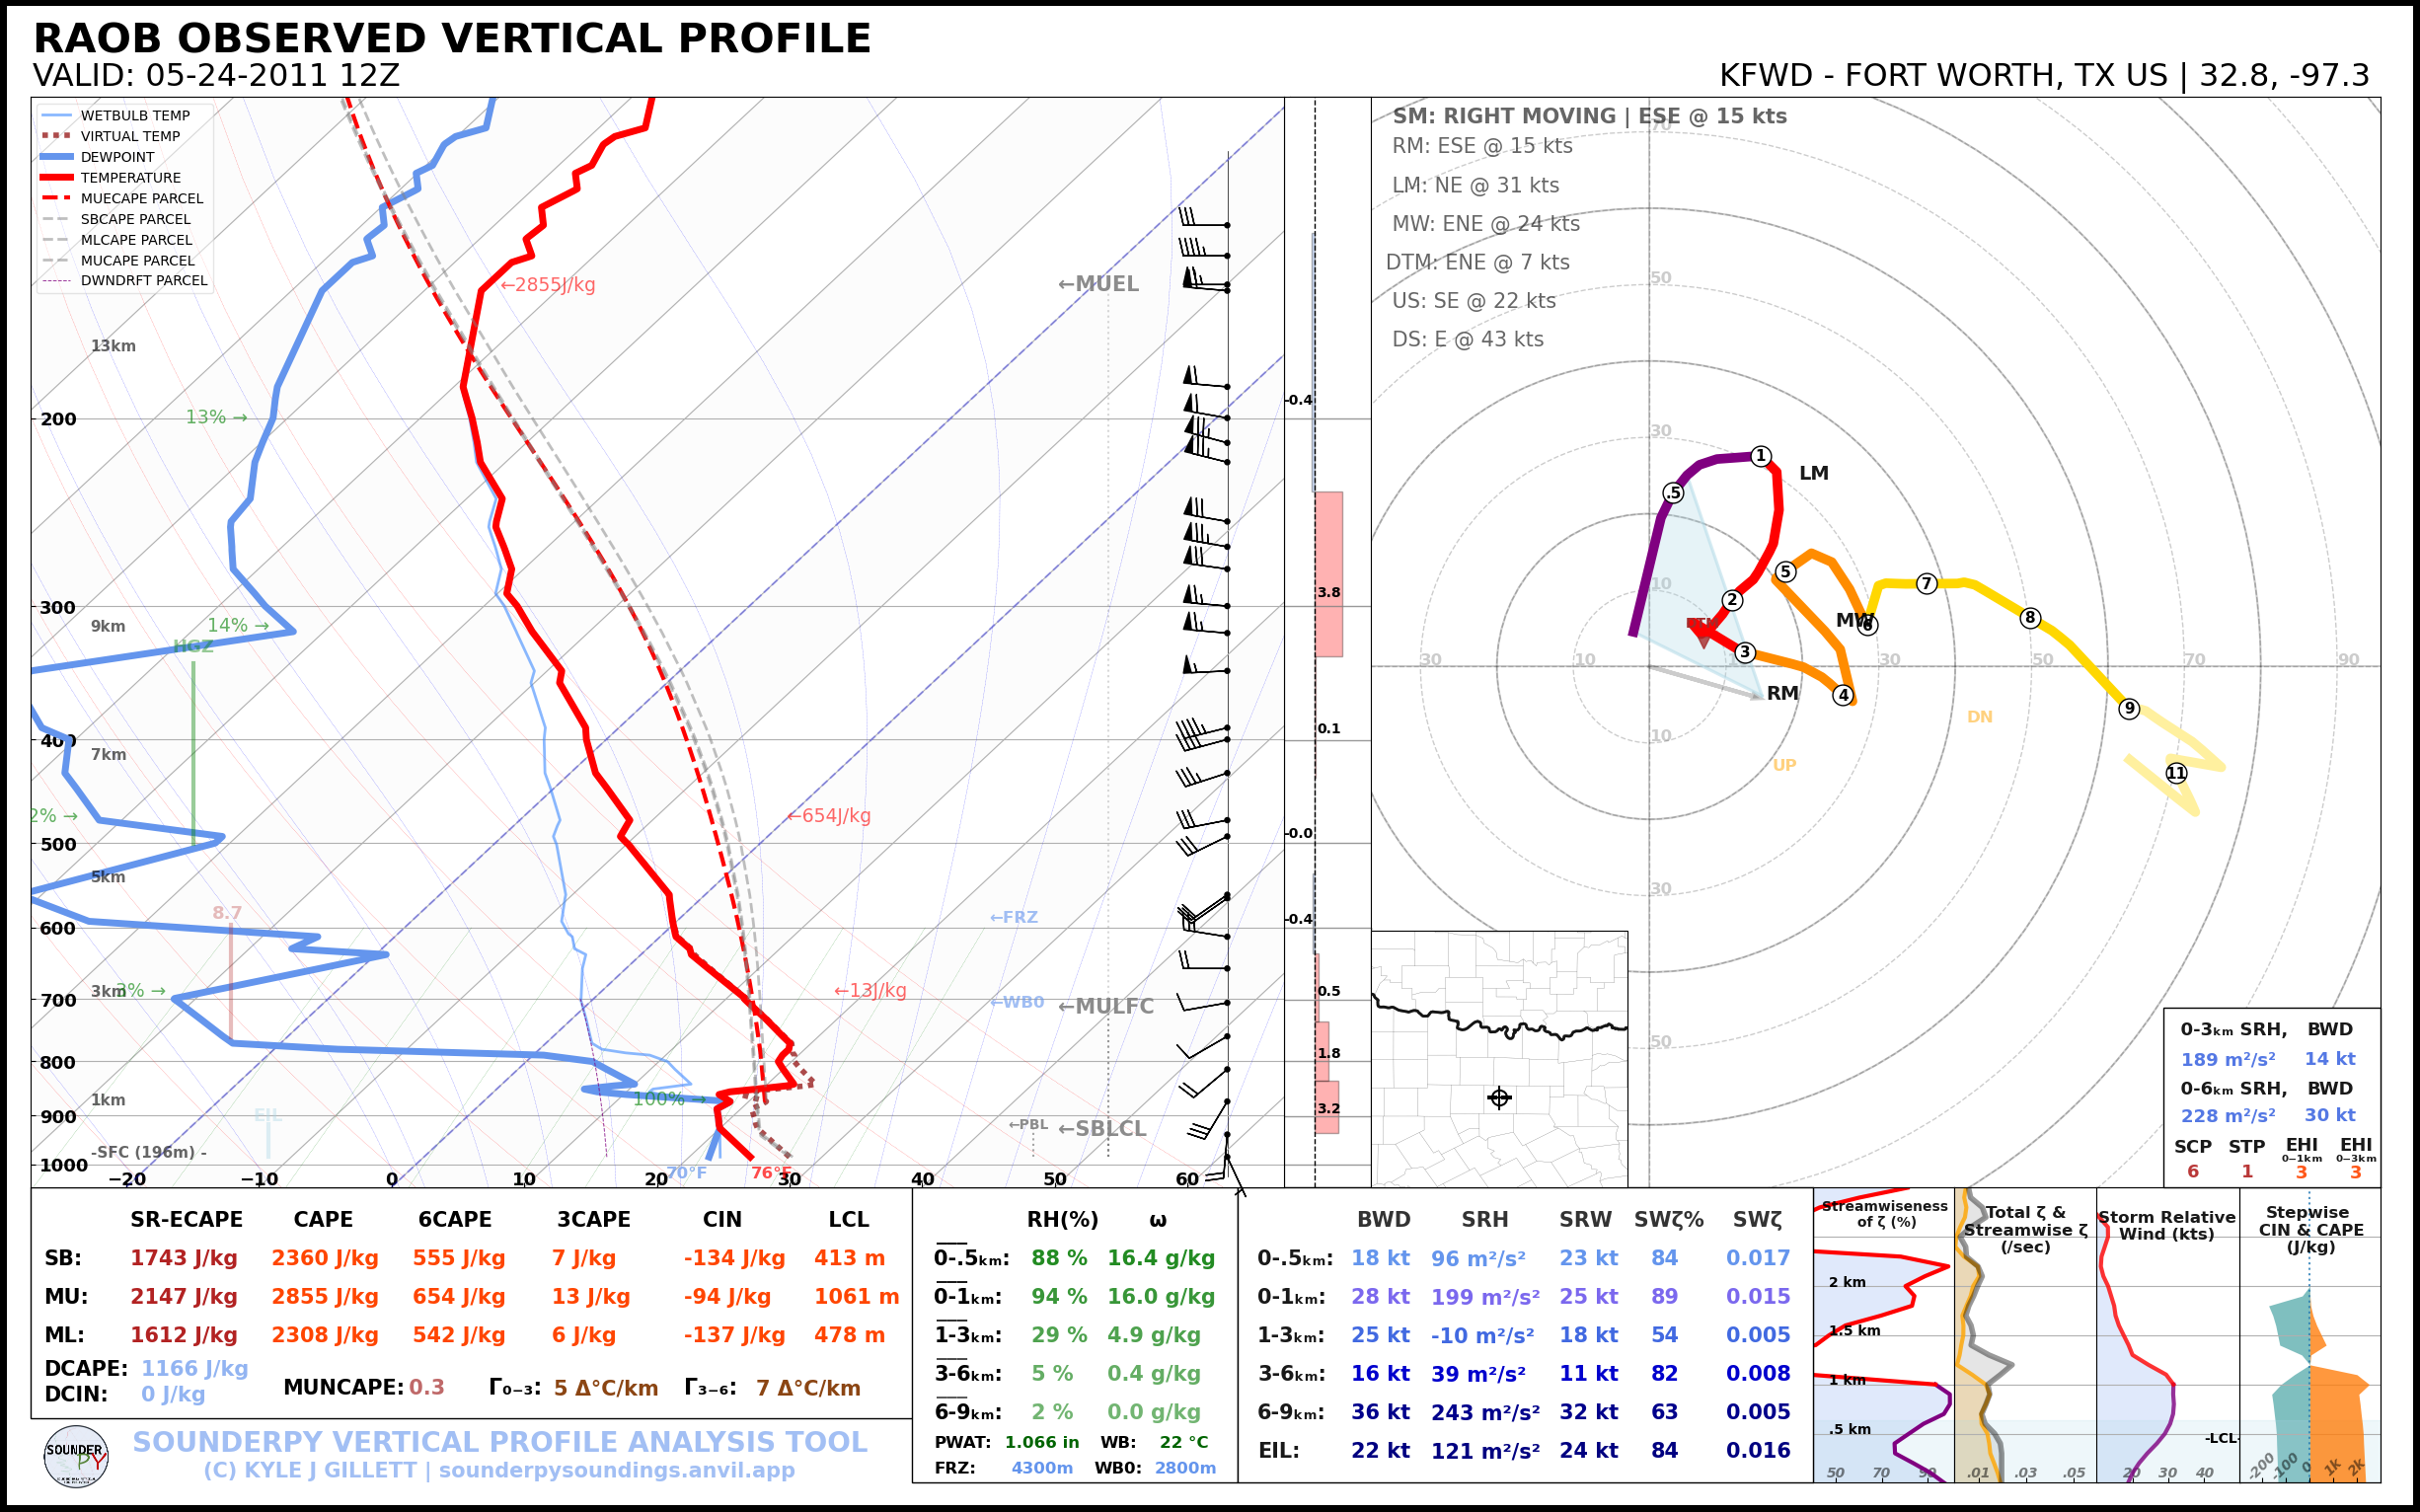Image resolution: width=2420 pixels, height=1512 pixels.
Task: Click the RM storm motion label
Action: coord(1782,693)
